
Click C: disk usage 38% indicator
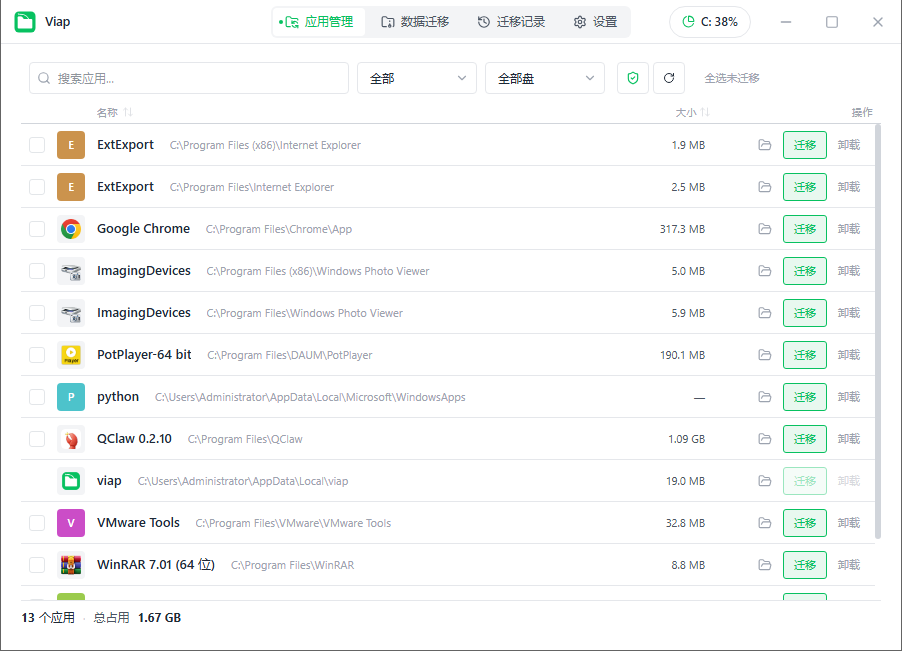(x=710, y=22)
